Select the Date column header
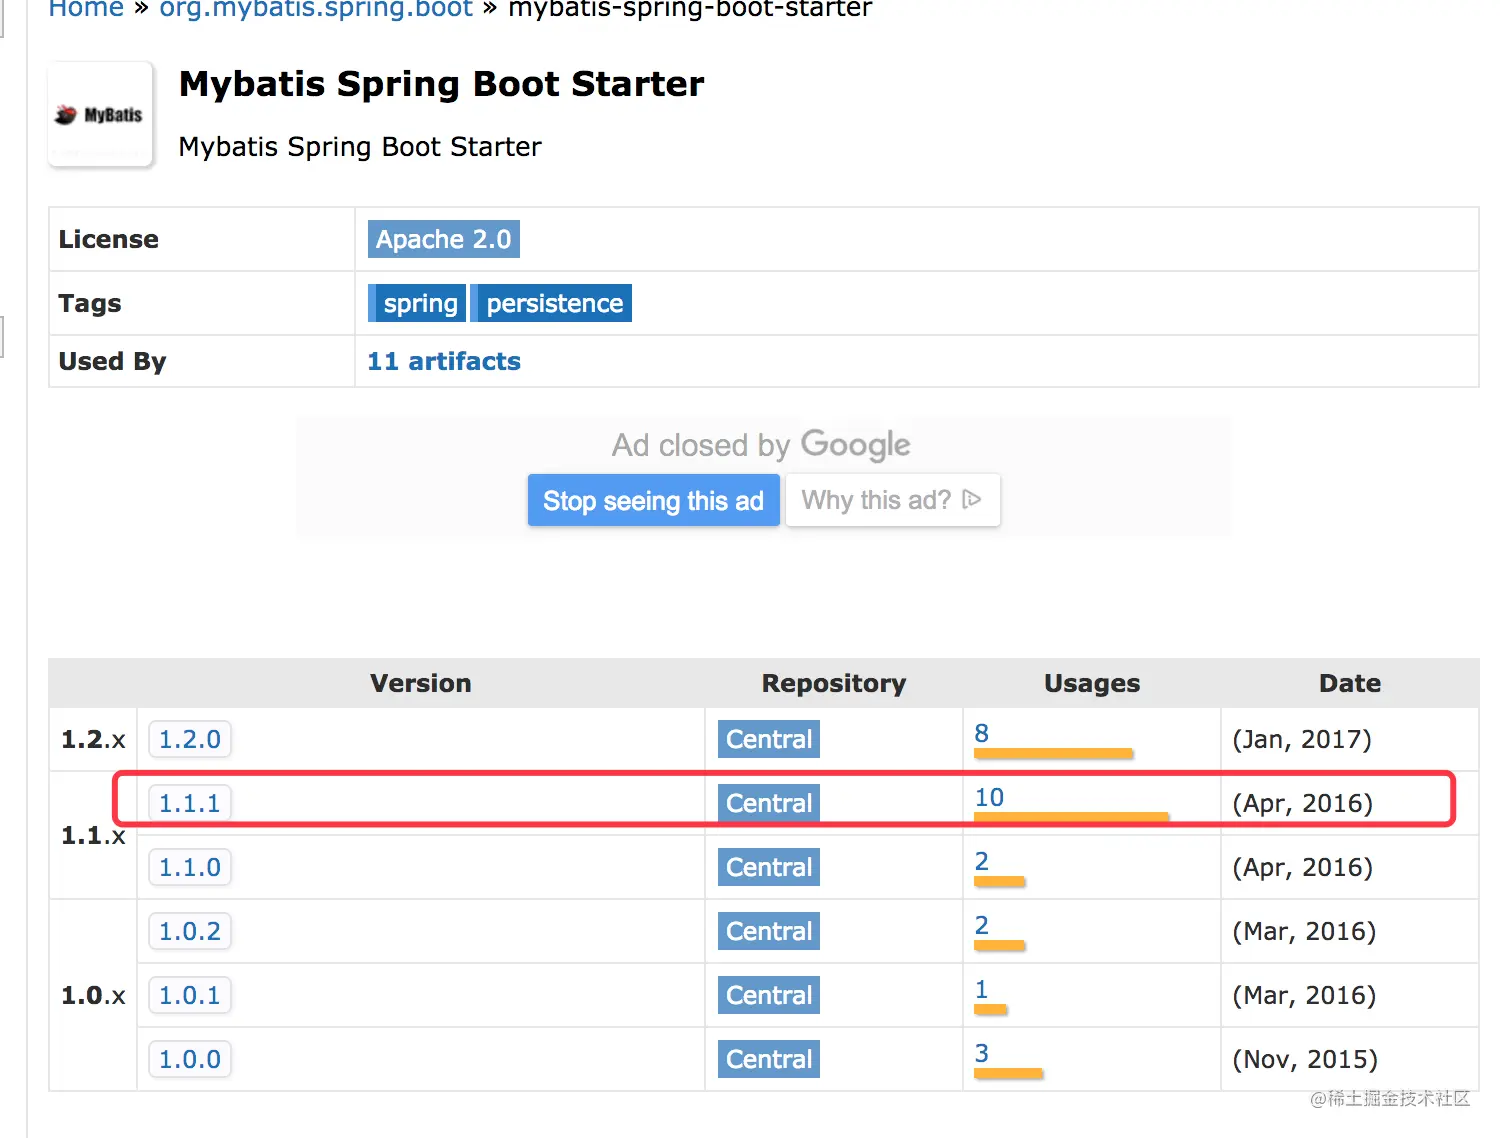The height and width of the screenshot is (1138, 1500). 1350,683
